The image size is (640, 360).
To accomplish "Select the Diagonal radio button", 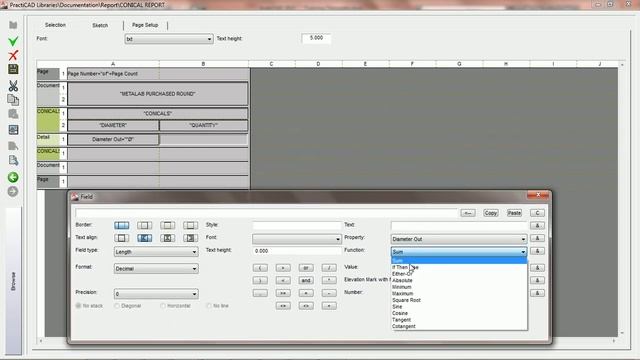I will tap(117, 306).
